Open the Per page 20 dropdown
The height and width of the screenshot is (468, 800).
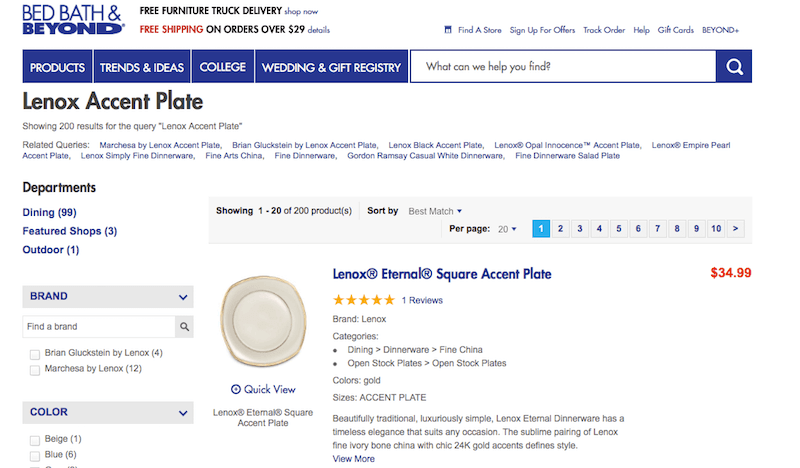tap(507, 229)
